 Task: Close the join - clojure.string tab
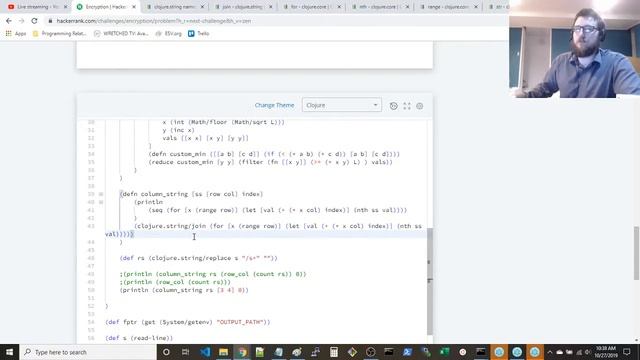click(x=271, y=7)
